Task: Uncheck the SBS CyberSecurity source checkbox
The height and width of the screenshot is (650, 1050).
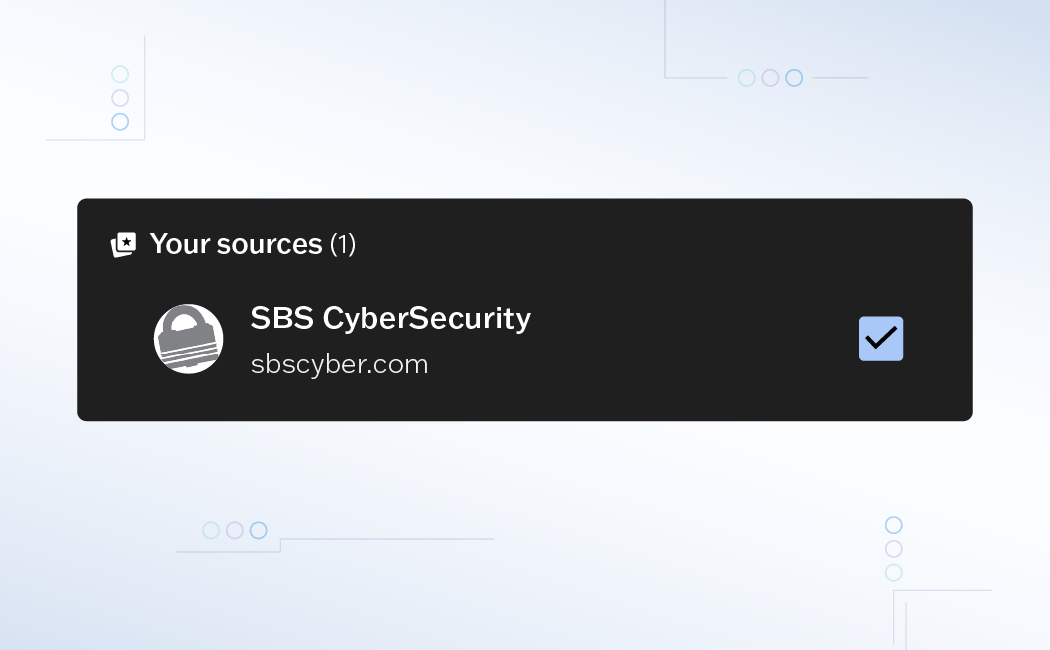Action: point(881,339)
